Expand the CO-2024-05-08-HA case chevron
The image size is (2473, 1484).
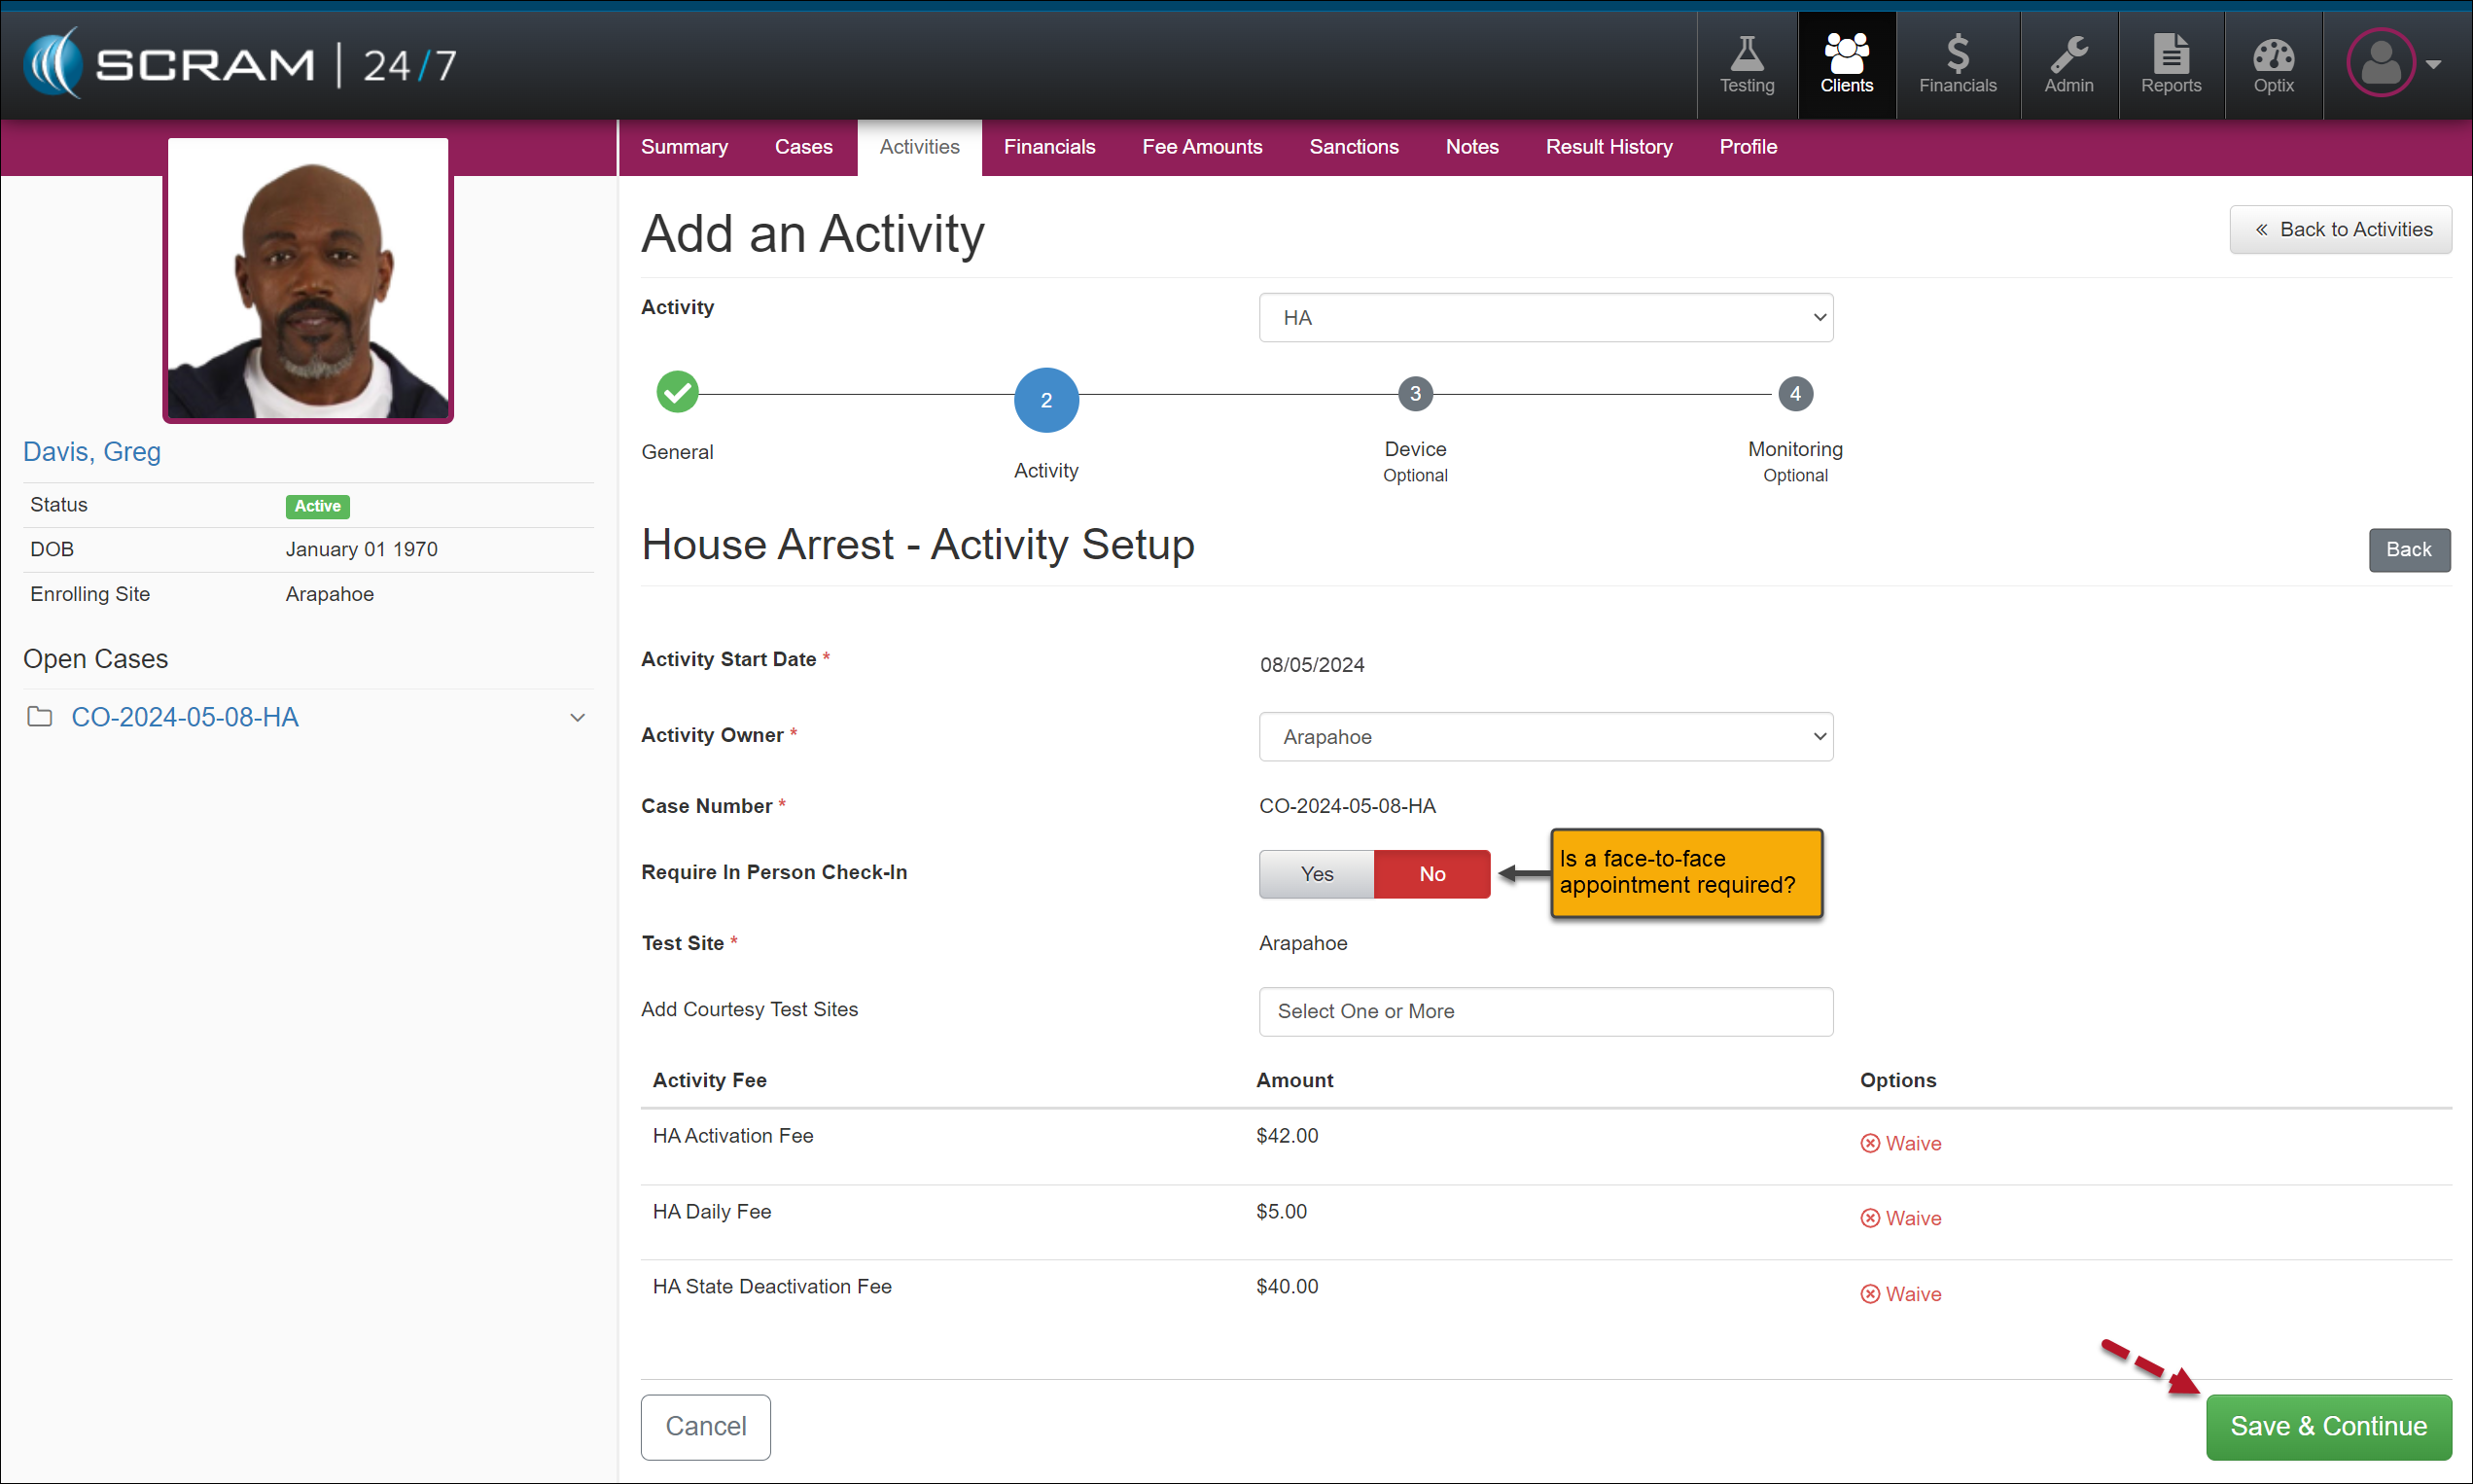tap(577, 718)
